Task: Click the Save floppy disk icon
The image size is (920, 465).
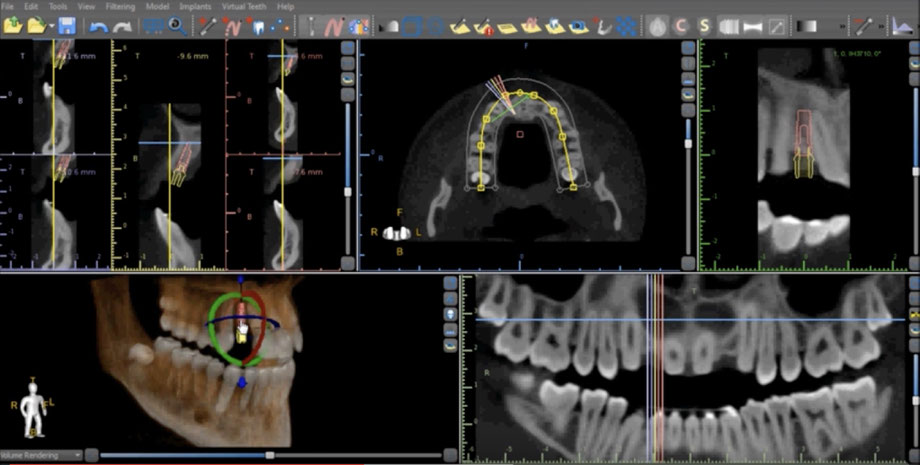Action: click(x=67, y=25)
